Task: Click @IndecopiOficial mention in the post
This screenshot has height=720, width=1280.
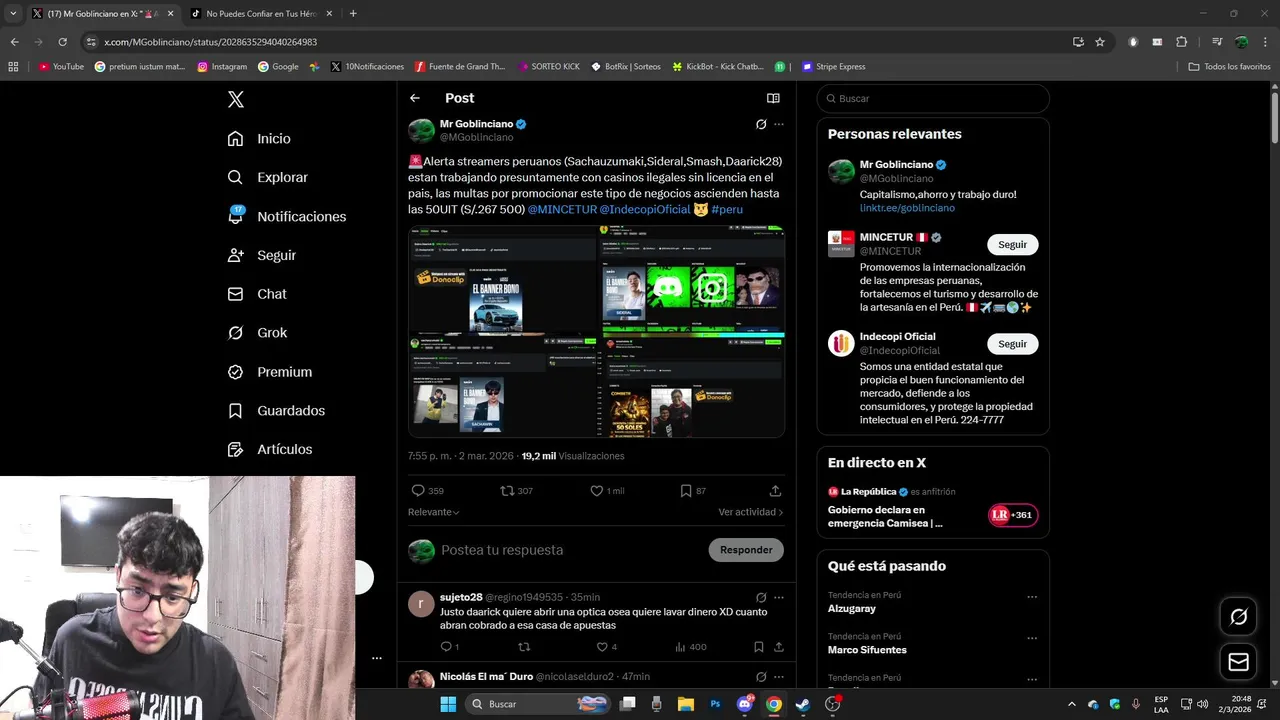Action: coord(645,209)
